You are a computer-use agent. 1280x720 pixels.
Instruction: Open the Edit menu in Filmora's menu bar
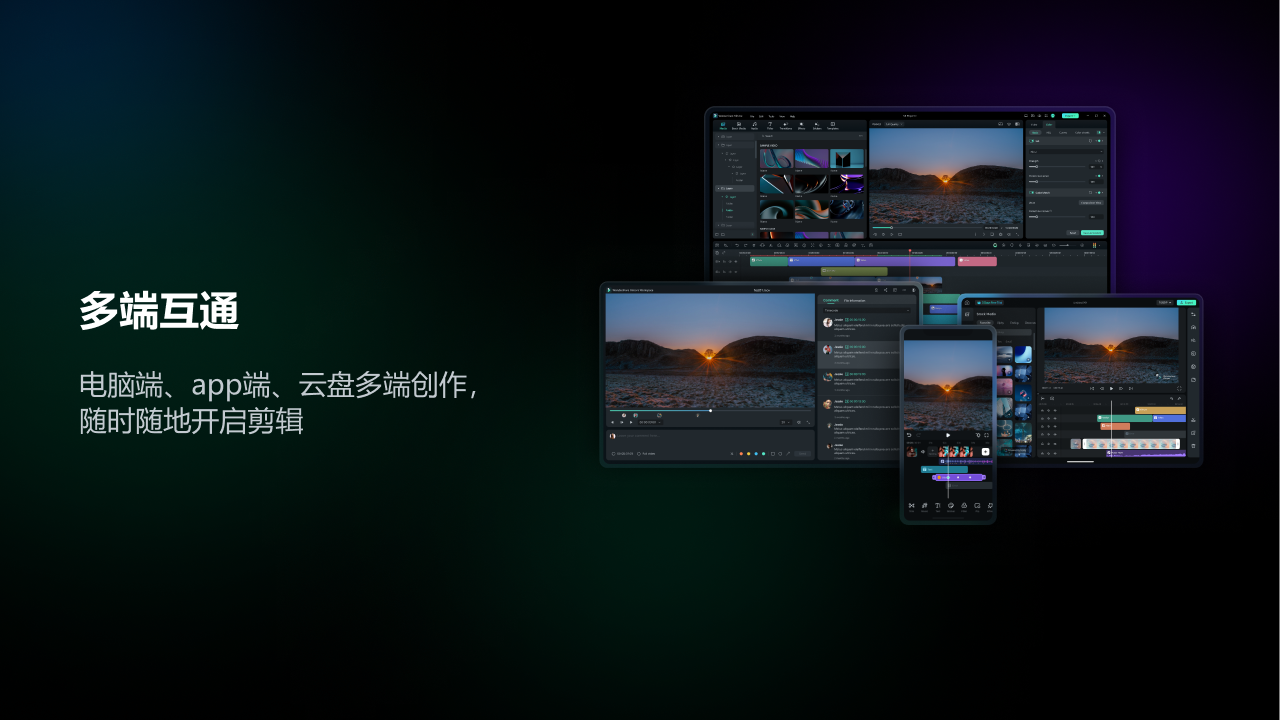click(x=761, y=117)
